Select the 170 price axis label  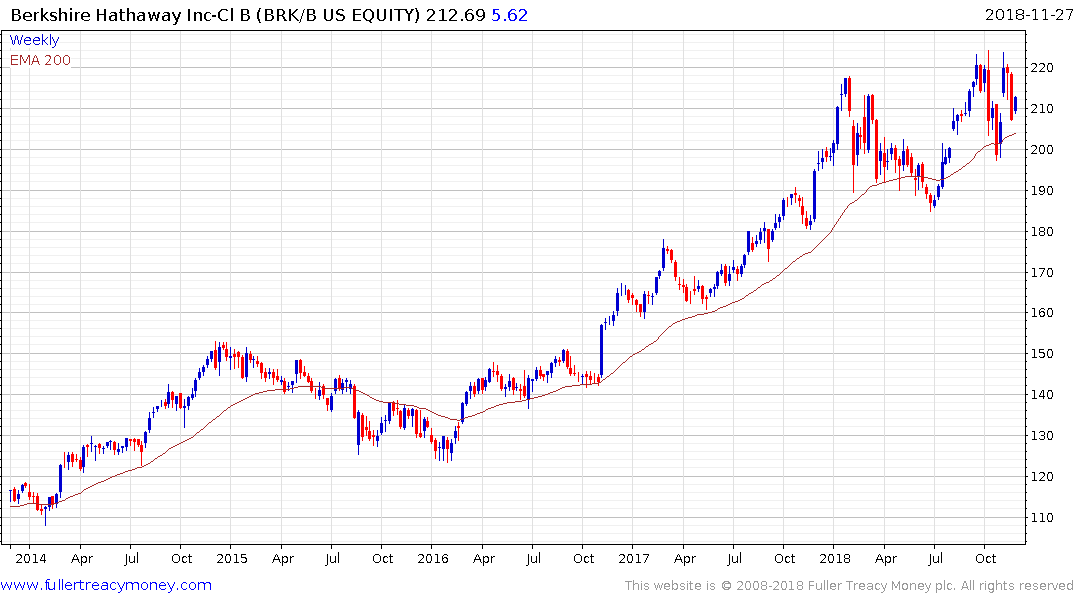pos(1041,272)
